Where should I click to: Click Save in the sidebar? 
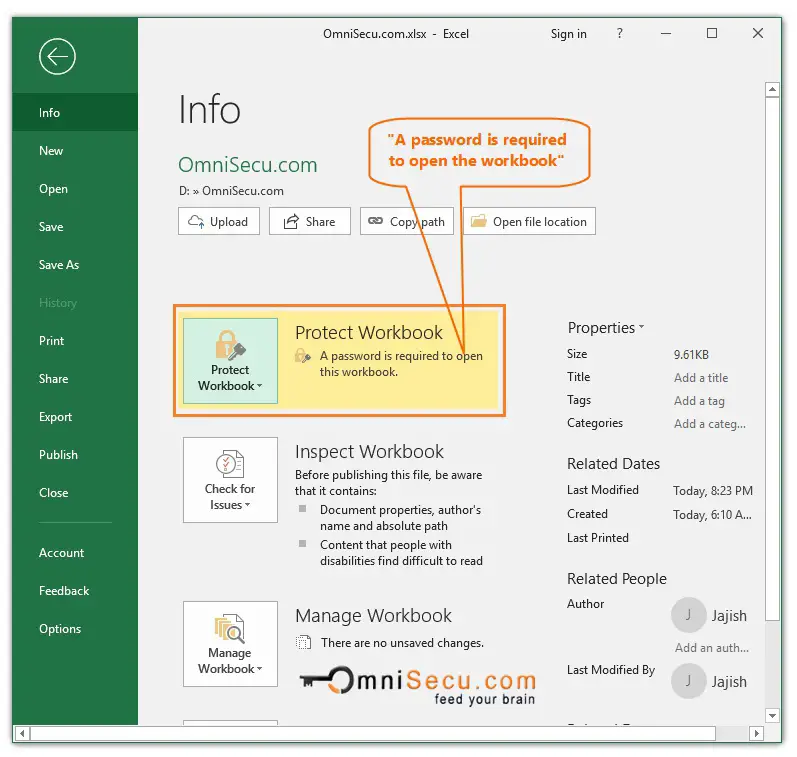coord(75,227)
